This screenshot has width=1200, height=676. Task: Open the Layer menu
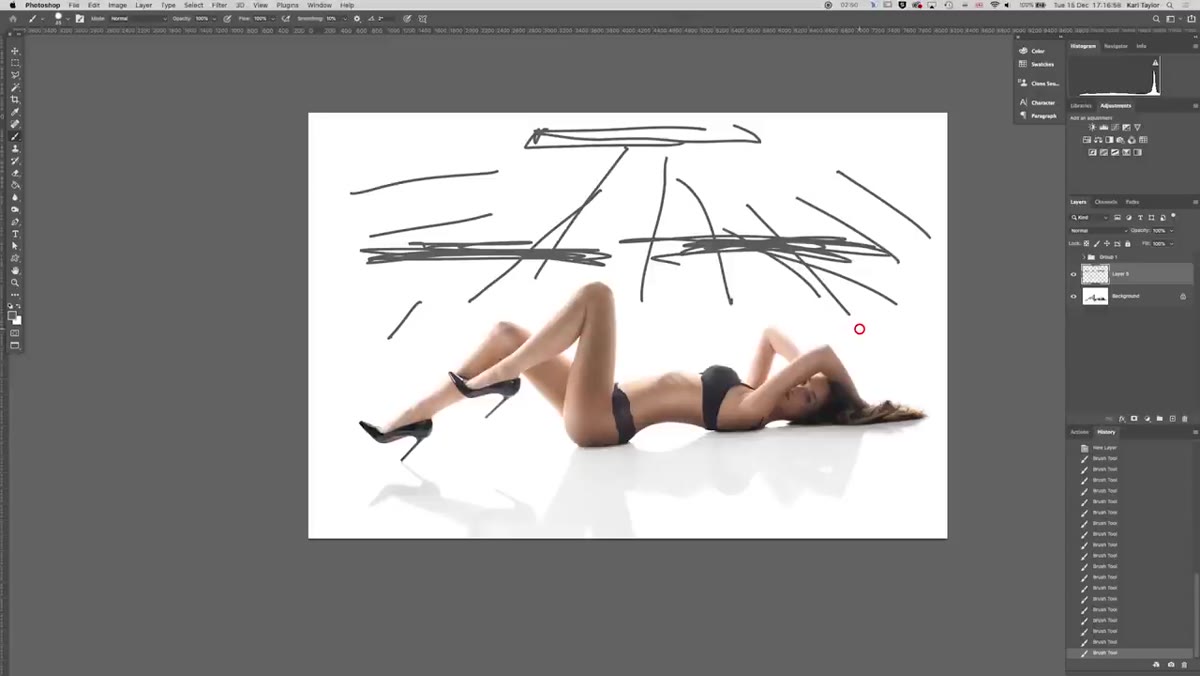(x=144, y=5)
